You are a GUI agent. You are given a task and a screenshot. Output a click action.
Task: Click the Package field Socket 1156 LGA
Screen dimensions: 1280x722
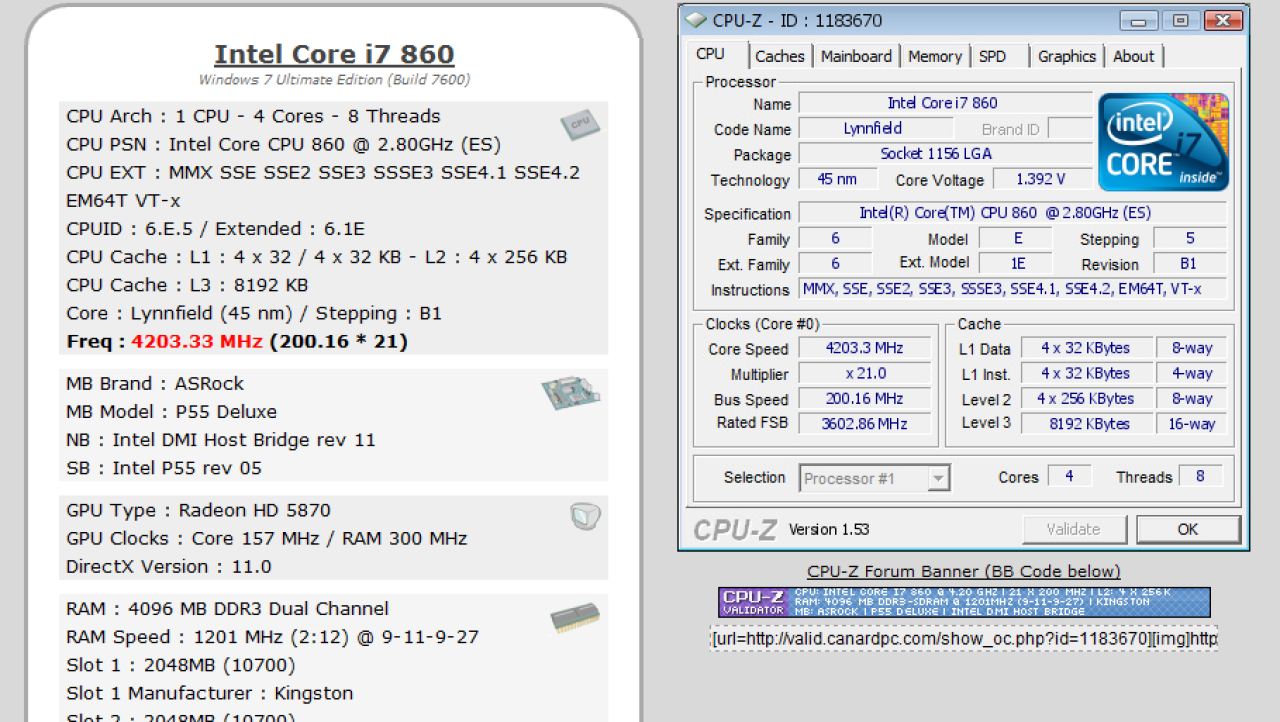pyautogui.click(x=945, y=154)
